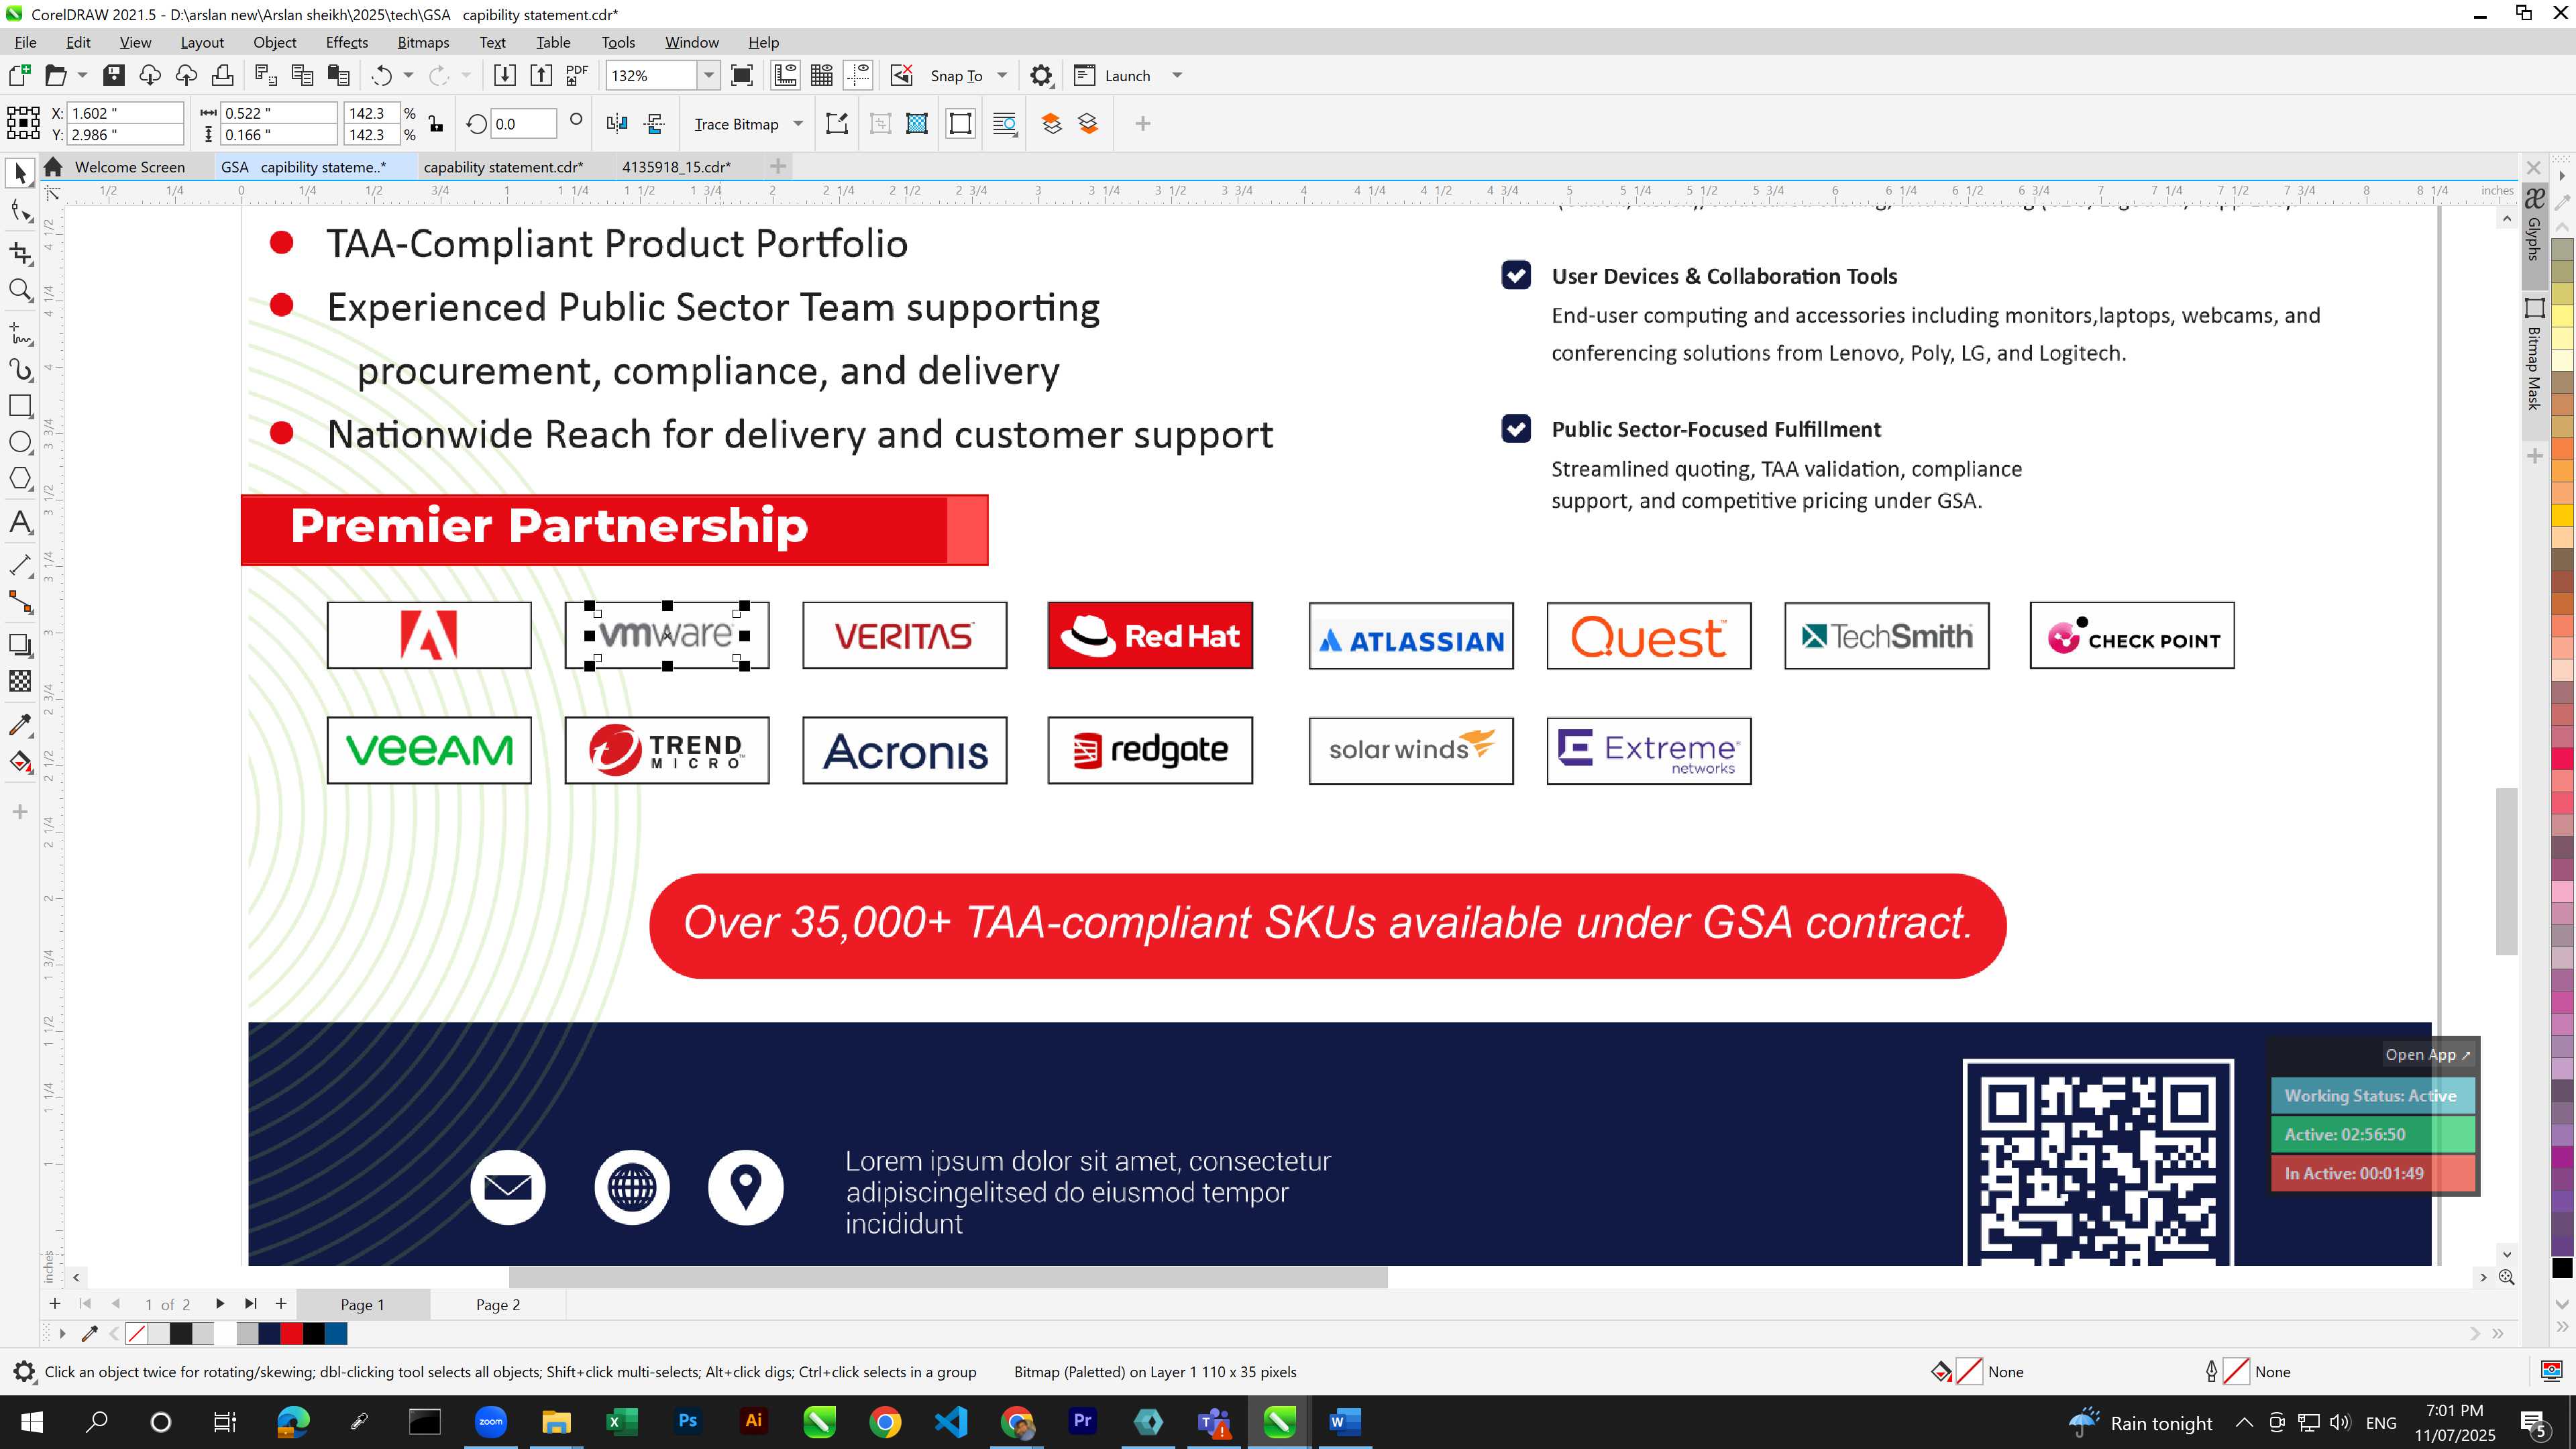Image resolution: width=2576 pixels, height=1449 pixels.
Task: Click Open App link in tracker
Action: [x=2427, y=1054]
